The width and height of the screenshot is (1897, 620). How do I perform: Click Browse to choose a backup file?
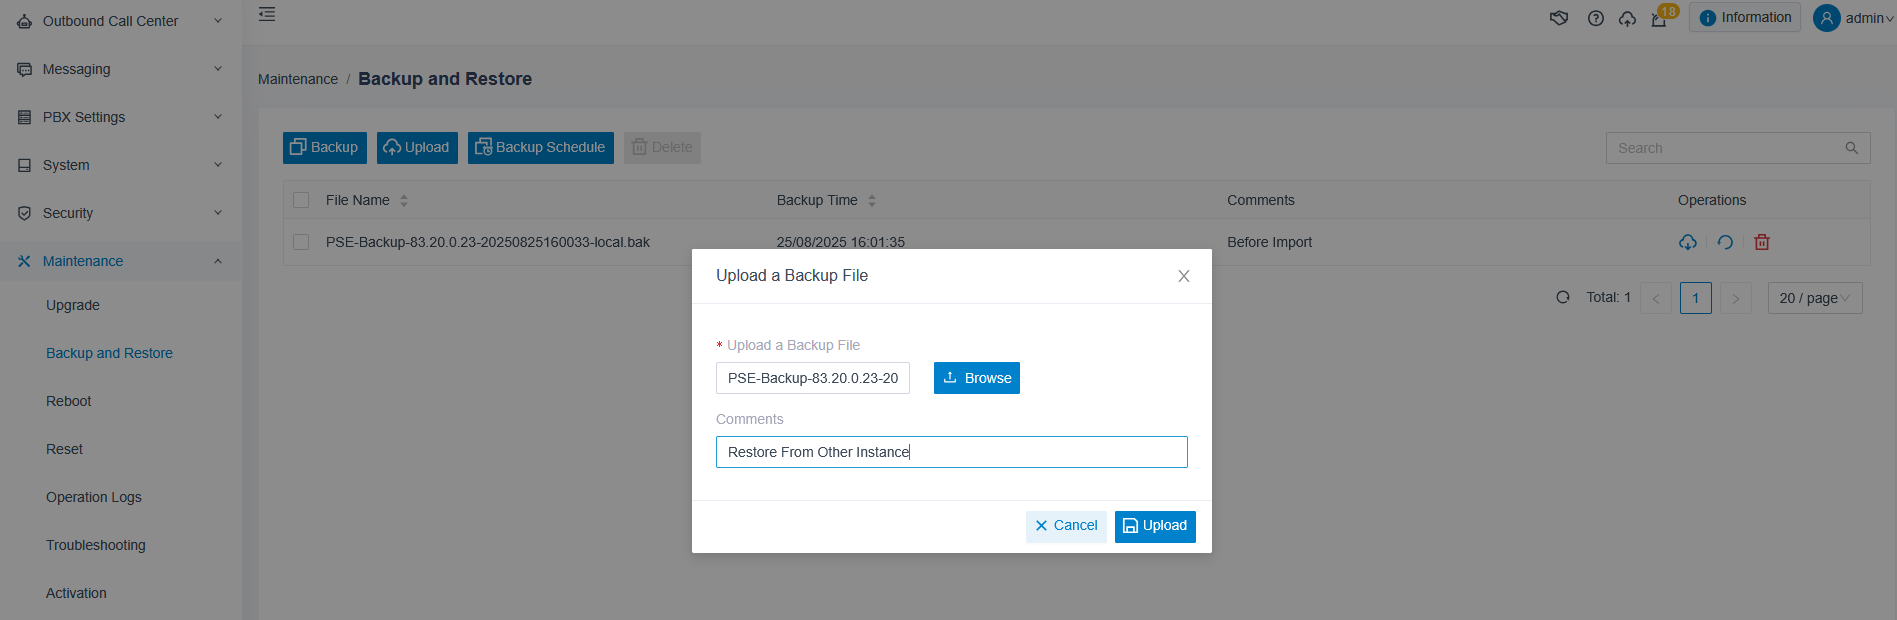(x=977, y=378)
